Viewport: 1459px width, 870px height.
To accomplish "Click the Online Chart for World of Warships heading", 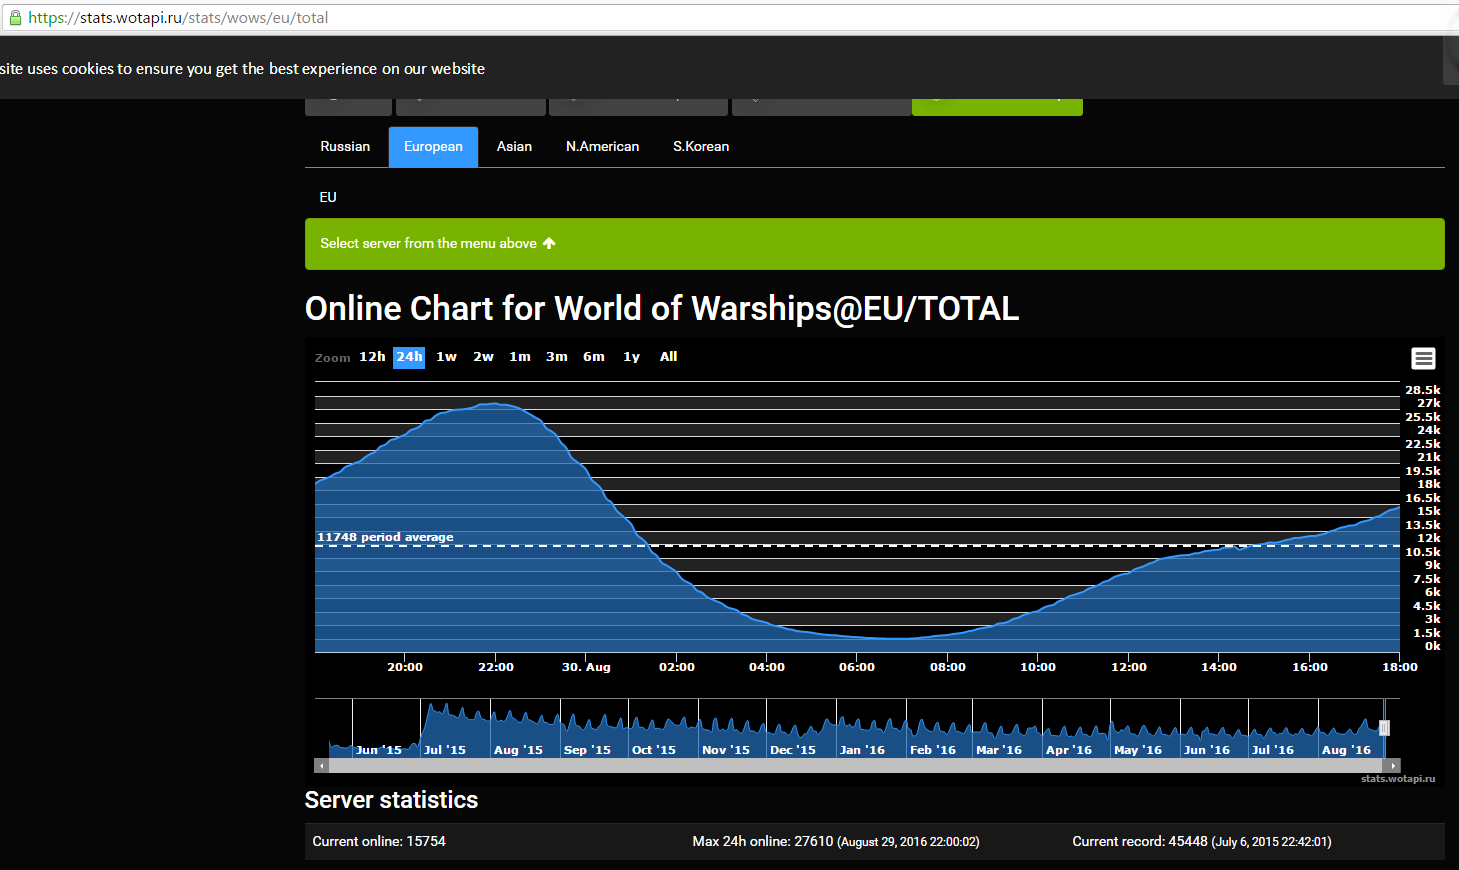I will coord(662,308).
